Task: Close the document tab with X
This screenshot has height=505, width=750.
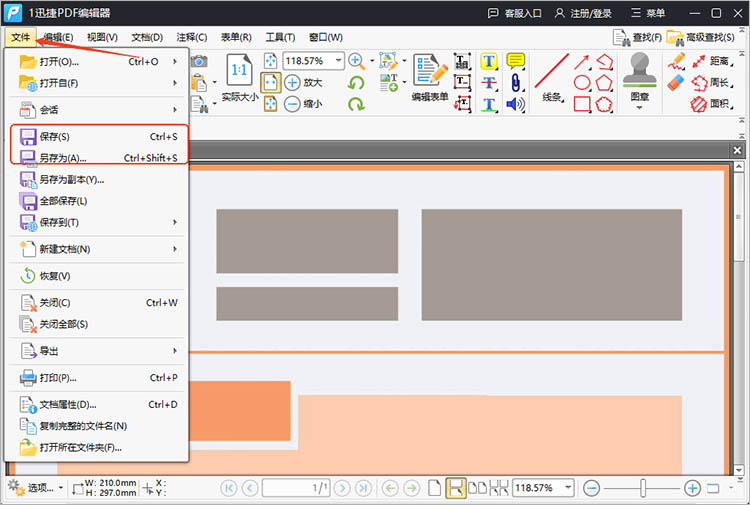Action: tap(737, 151)
